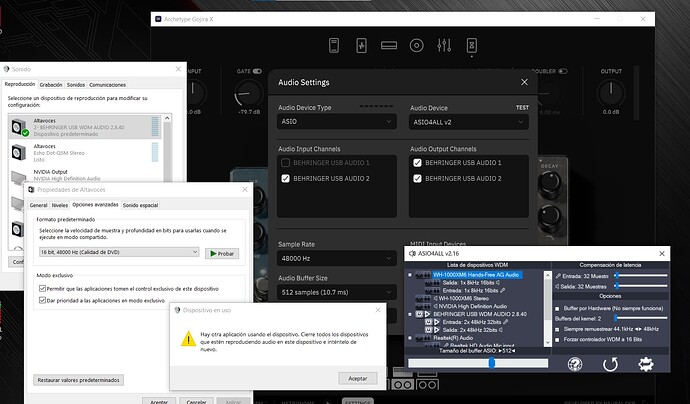690x404 pixels.
Task: Toggle power icon for Entrada 2x 48kHz 32bits
Action: click(x=428, y=322)
